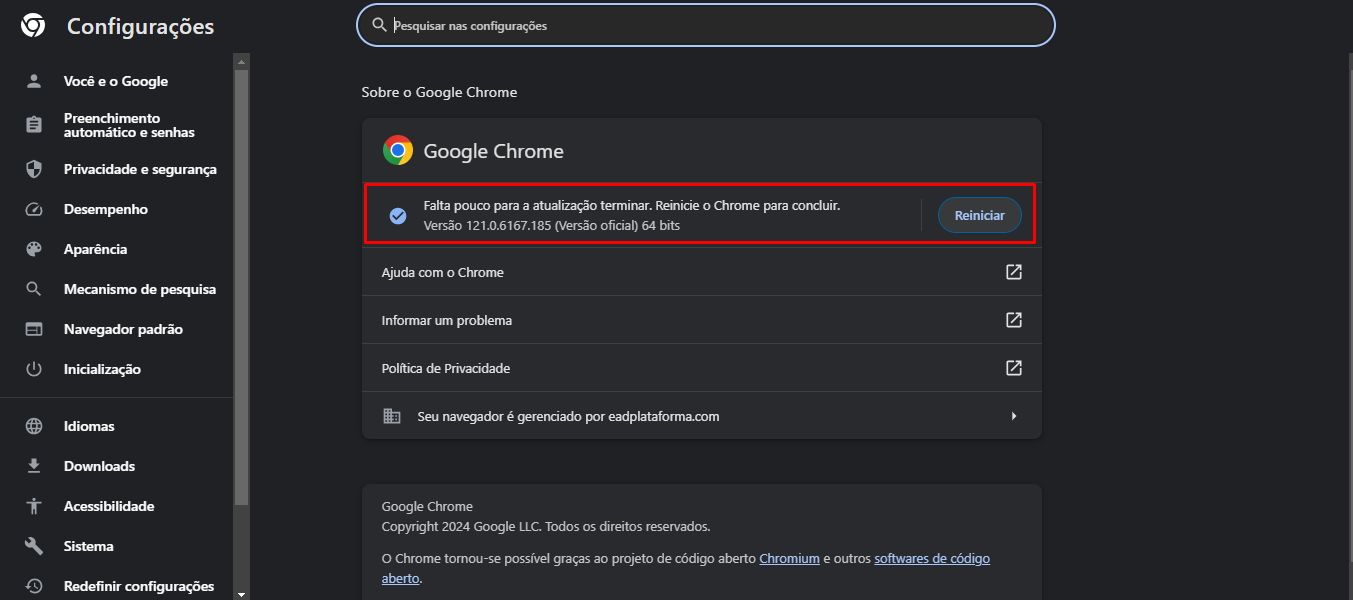Open Ajuda com o Chrome
1353x600 pixels.
coord(701,272)
